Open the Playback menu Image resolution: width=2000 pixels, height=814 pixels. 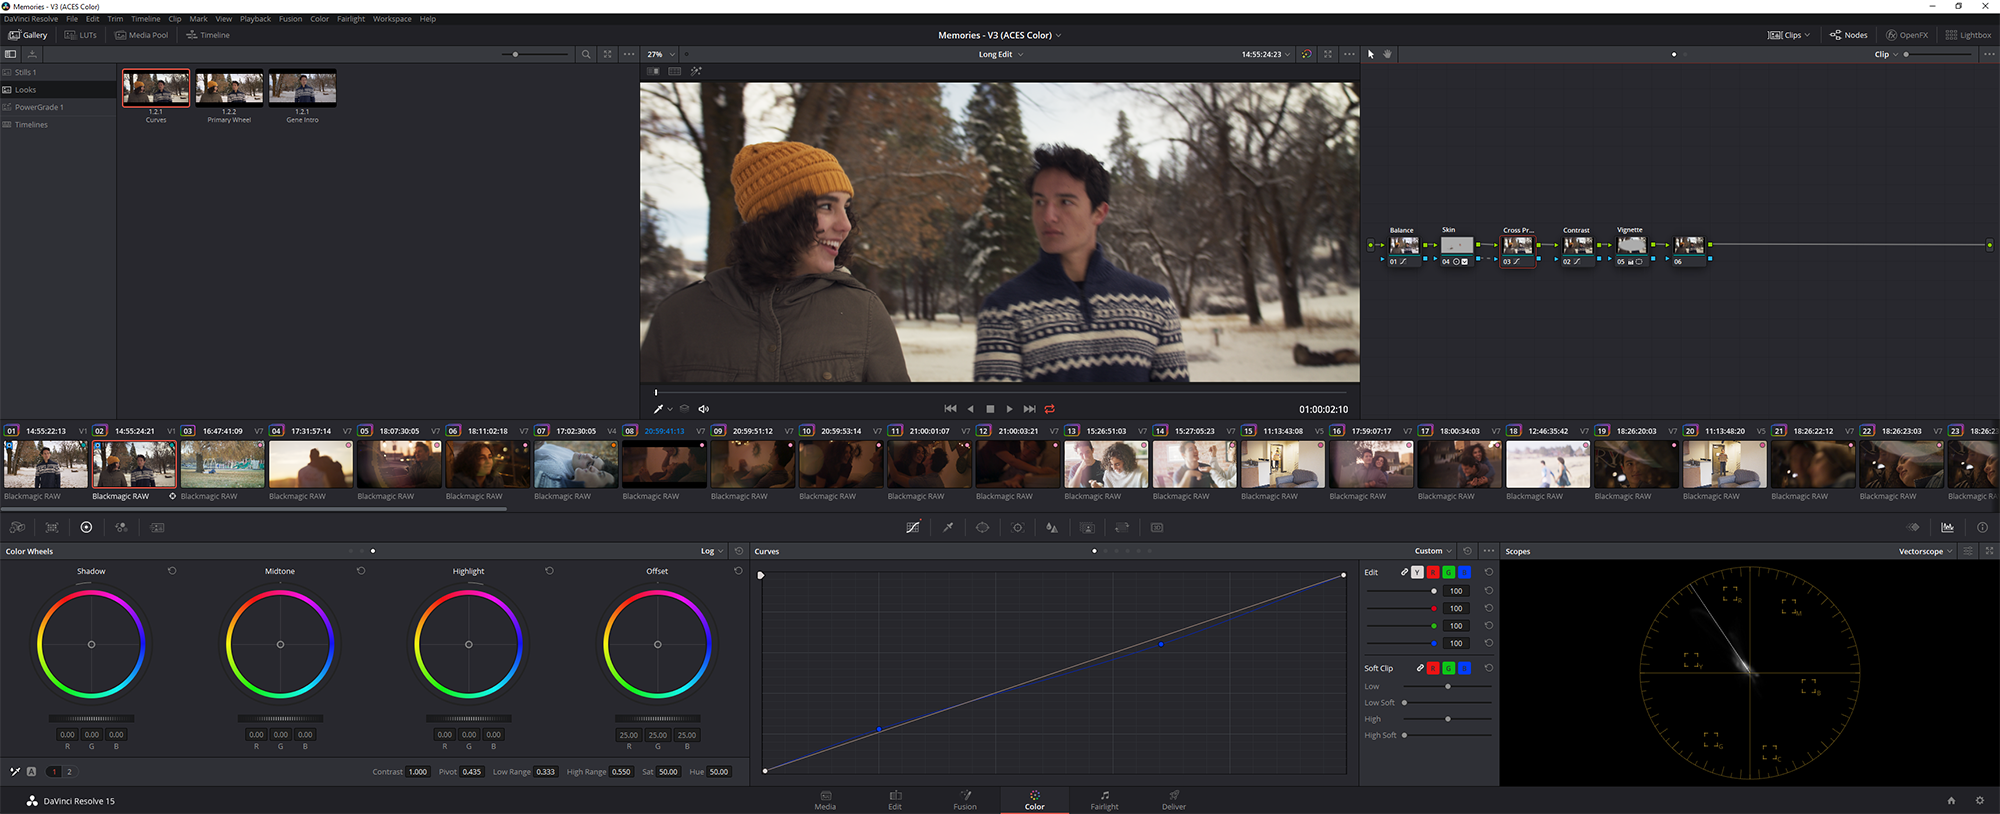(x=255, y=19)
